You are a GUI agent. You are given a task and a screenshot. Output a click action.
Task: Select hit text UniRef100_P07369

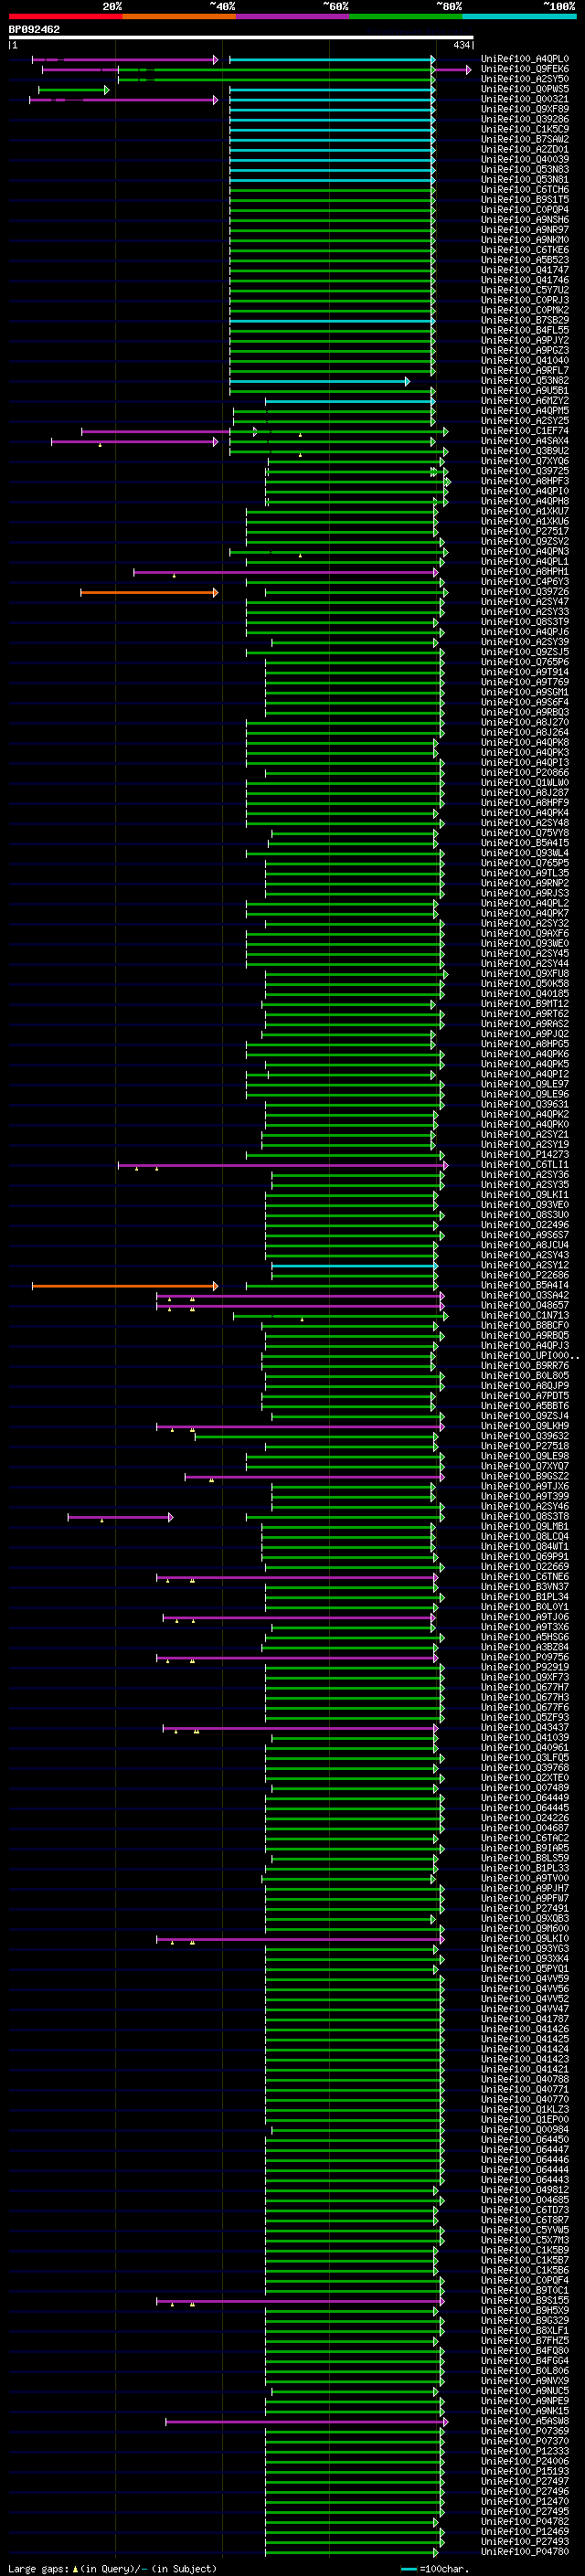525,2432
